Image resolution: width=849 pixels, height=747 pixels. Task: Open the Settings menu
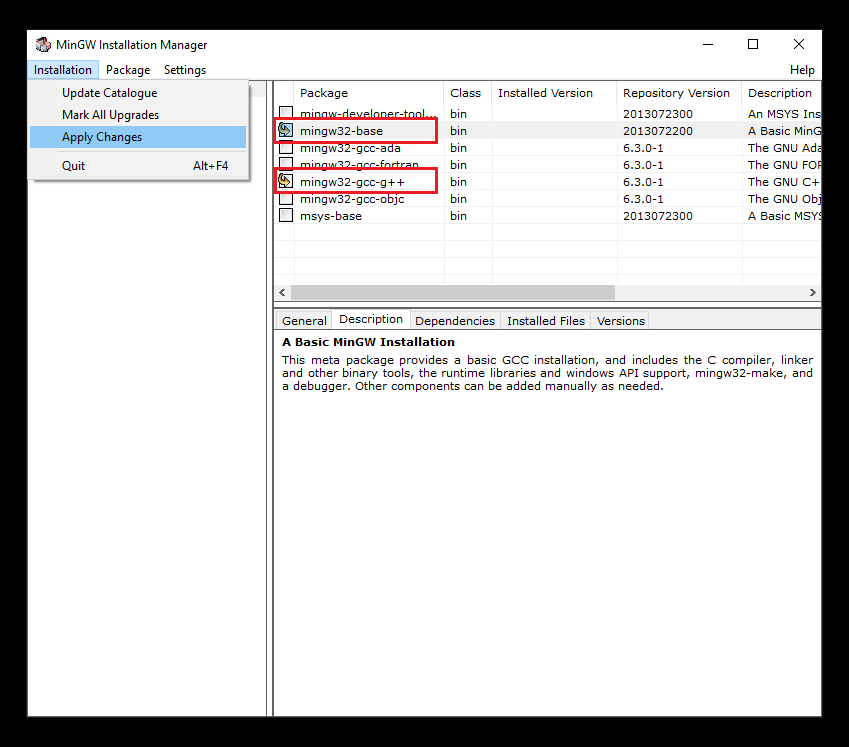(185, 70)
